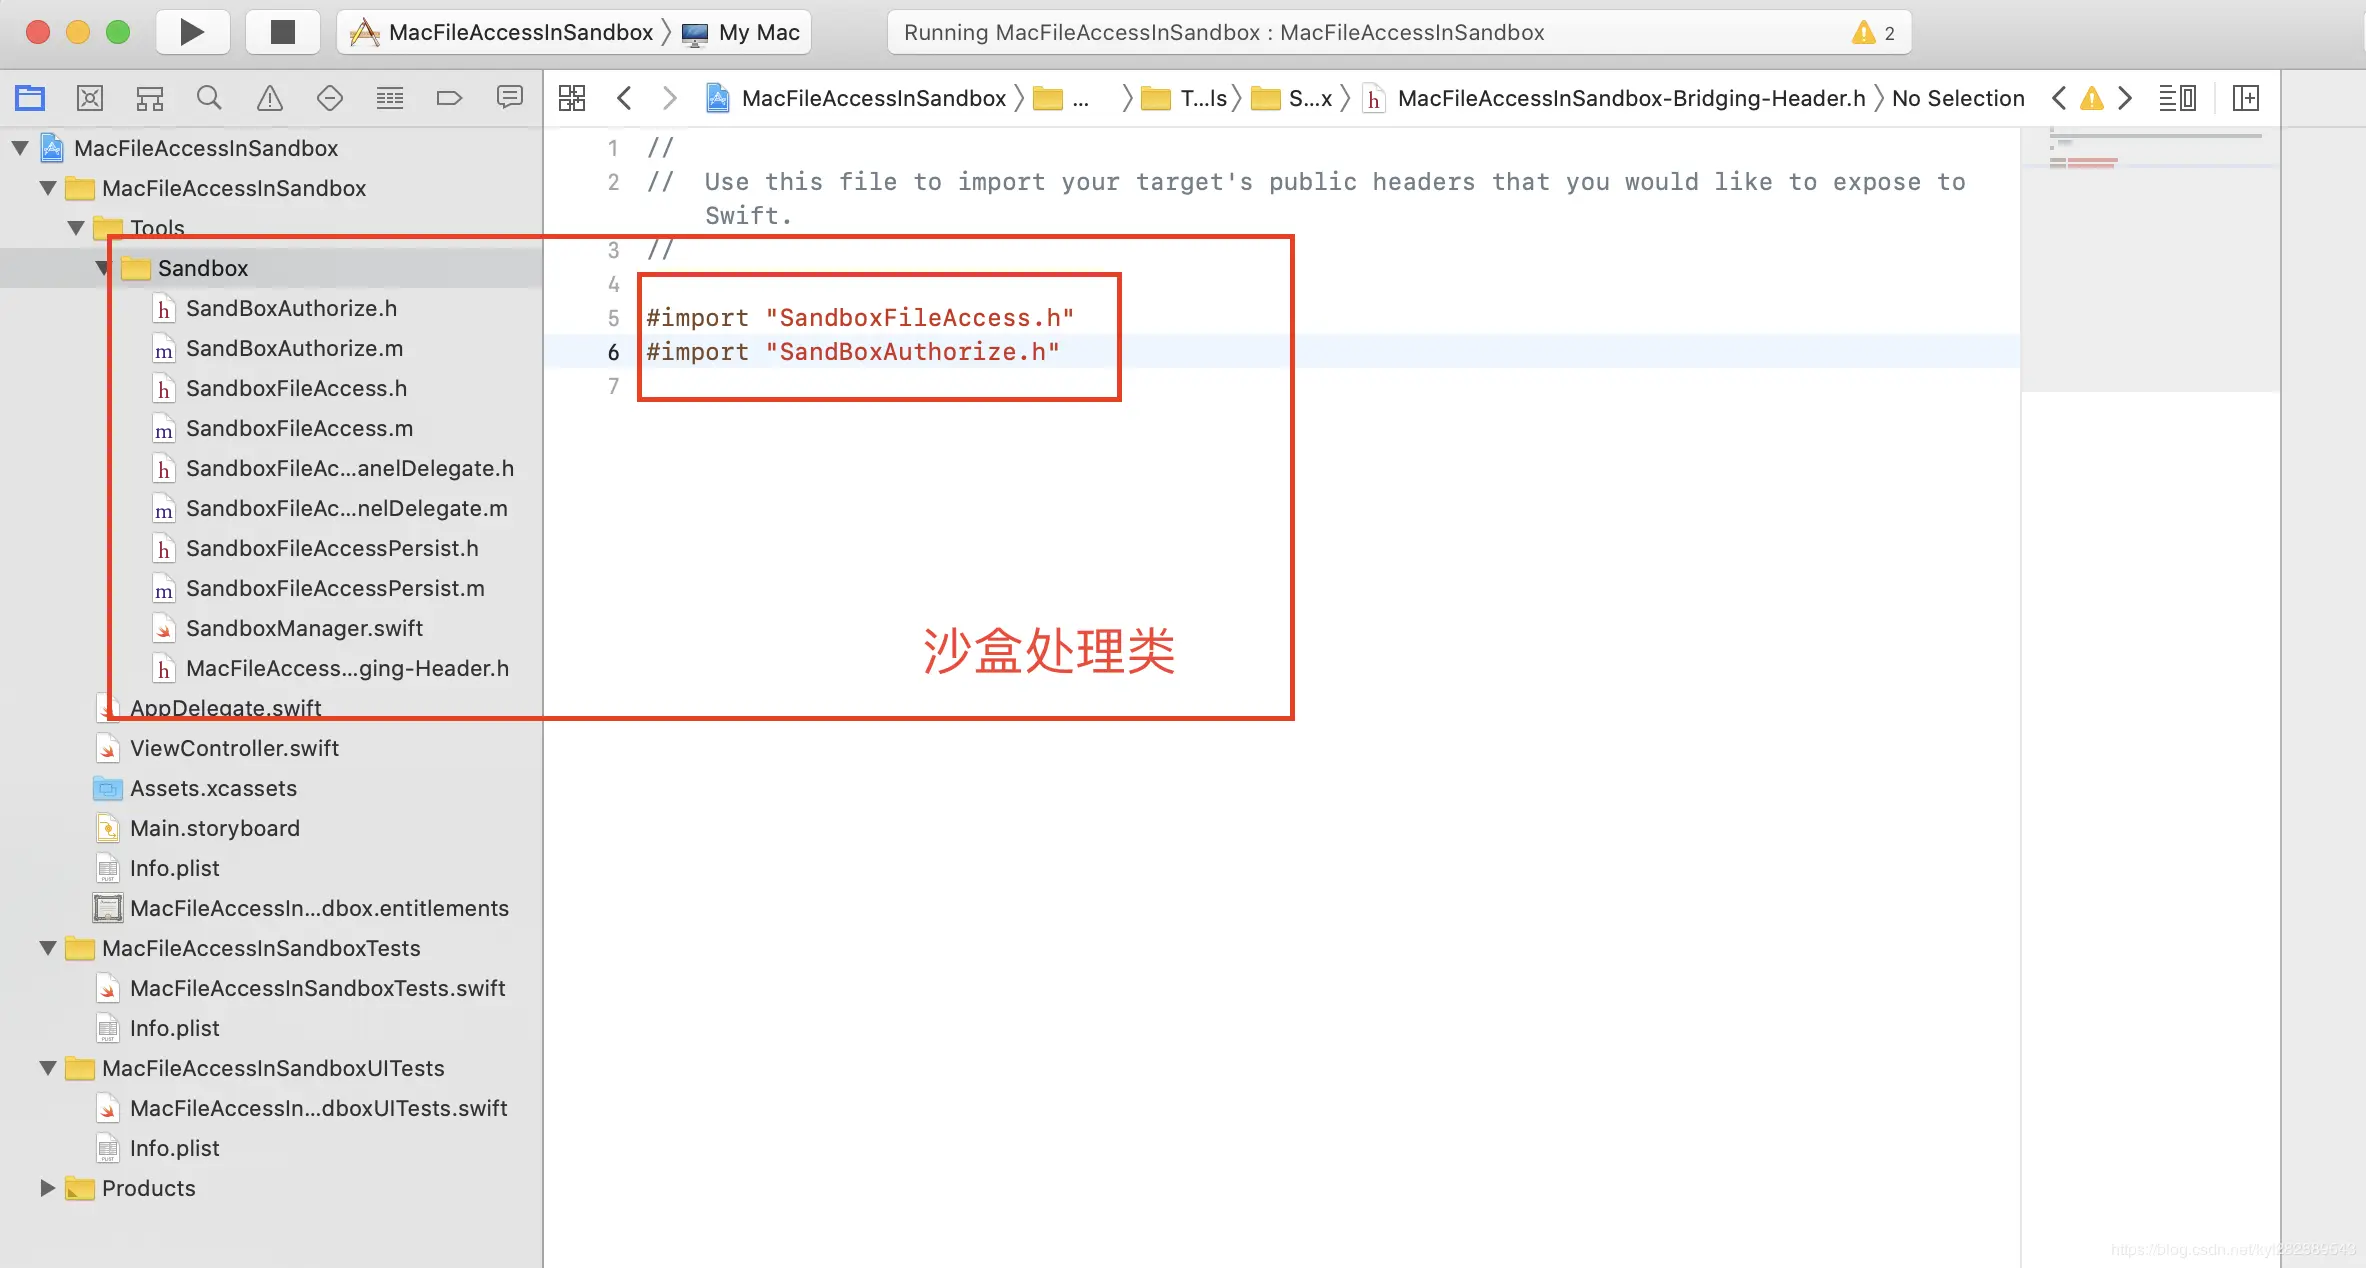
Task: Add a new editor pane
Action: click(2246, 98)
